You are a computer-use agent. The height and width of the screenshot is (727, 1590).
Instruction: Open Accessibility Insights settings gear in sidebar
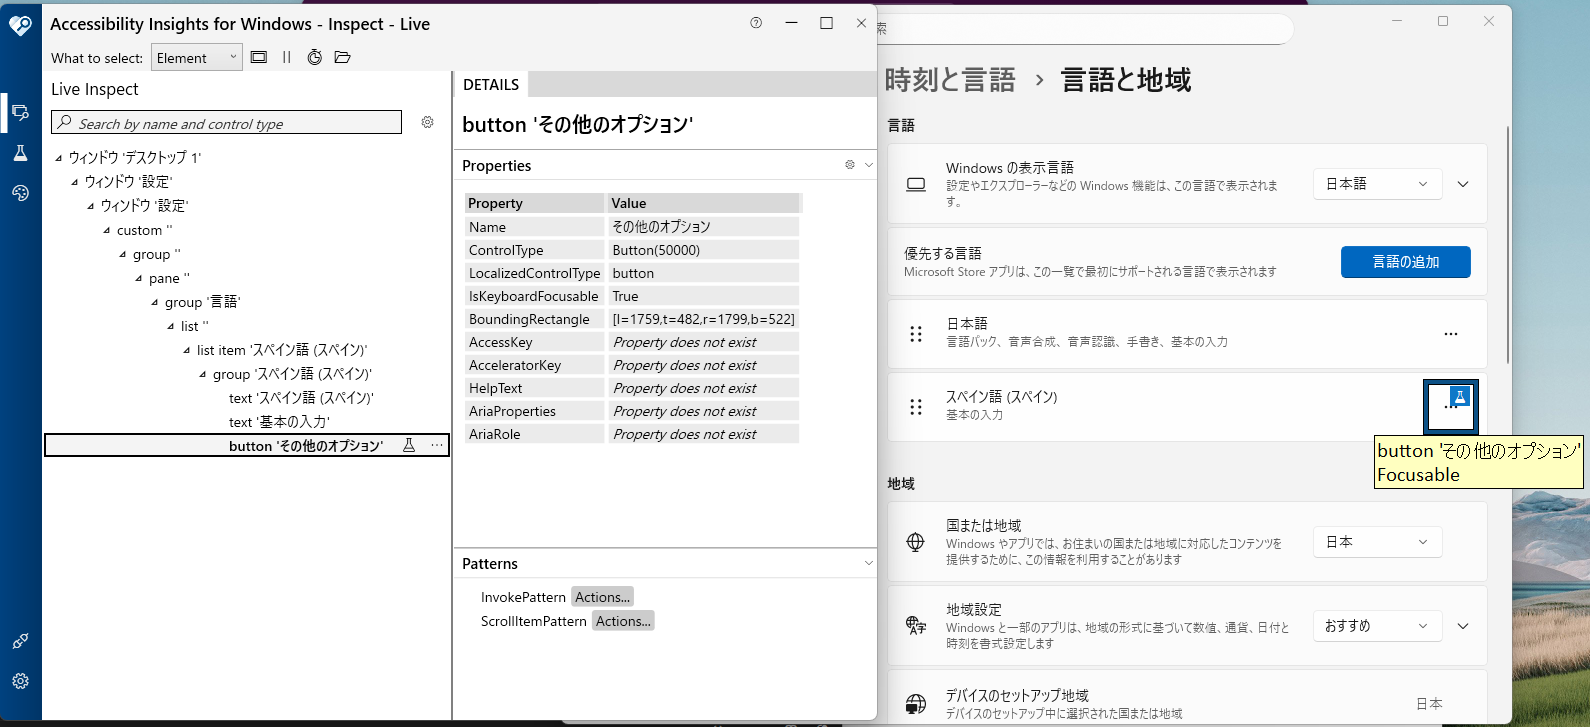tap(20, 681)
